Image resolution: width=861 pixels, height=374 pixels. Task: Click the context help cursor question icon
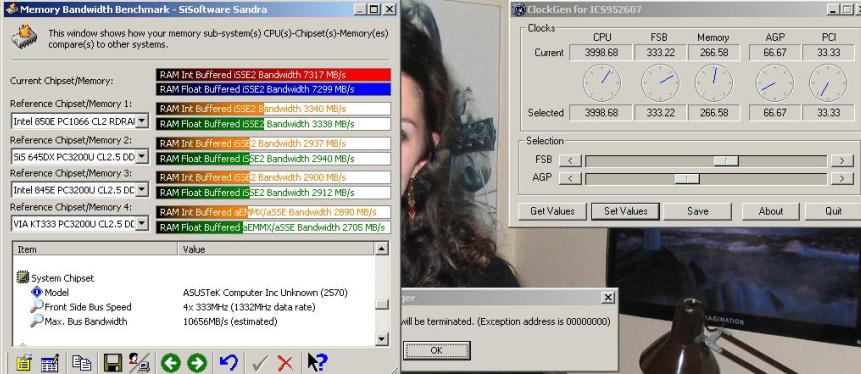click(x=317, y=362)
